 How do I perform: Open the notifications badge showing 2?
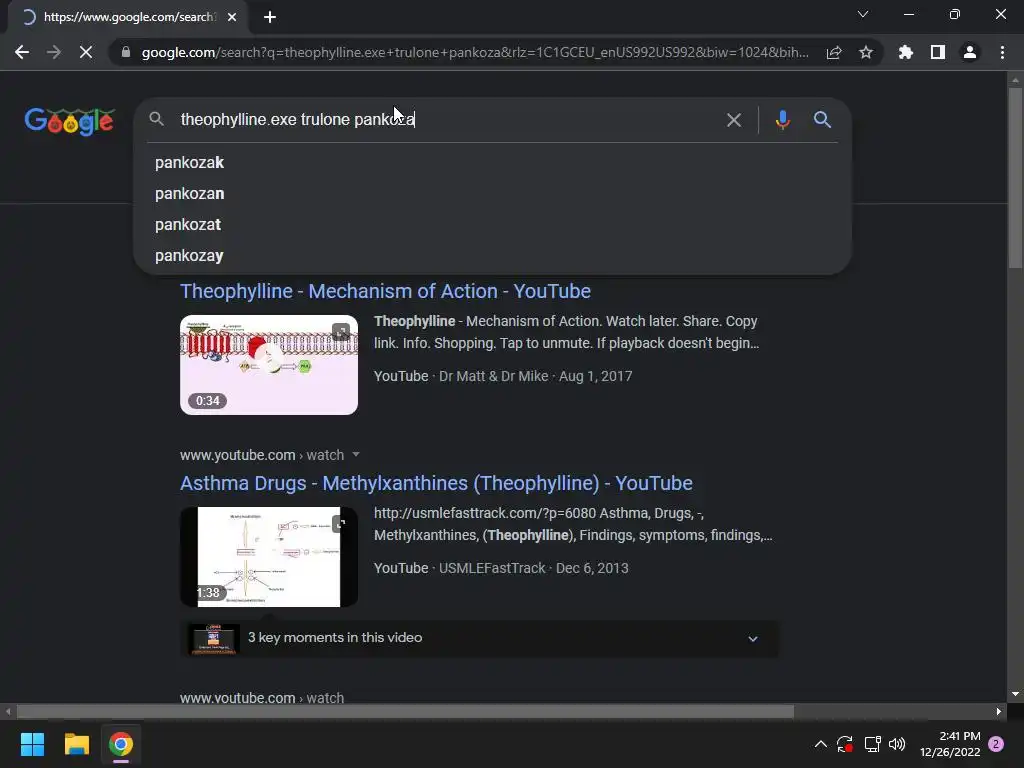tap(997, 744)
